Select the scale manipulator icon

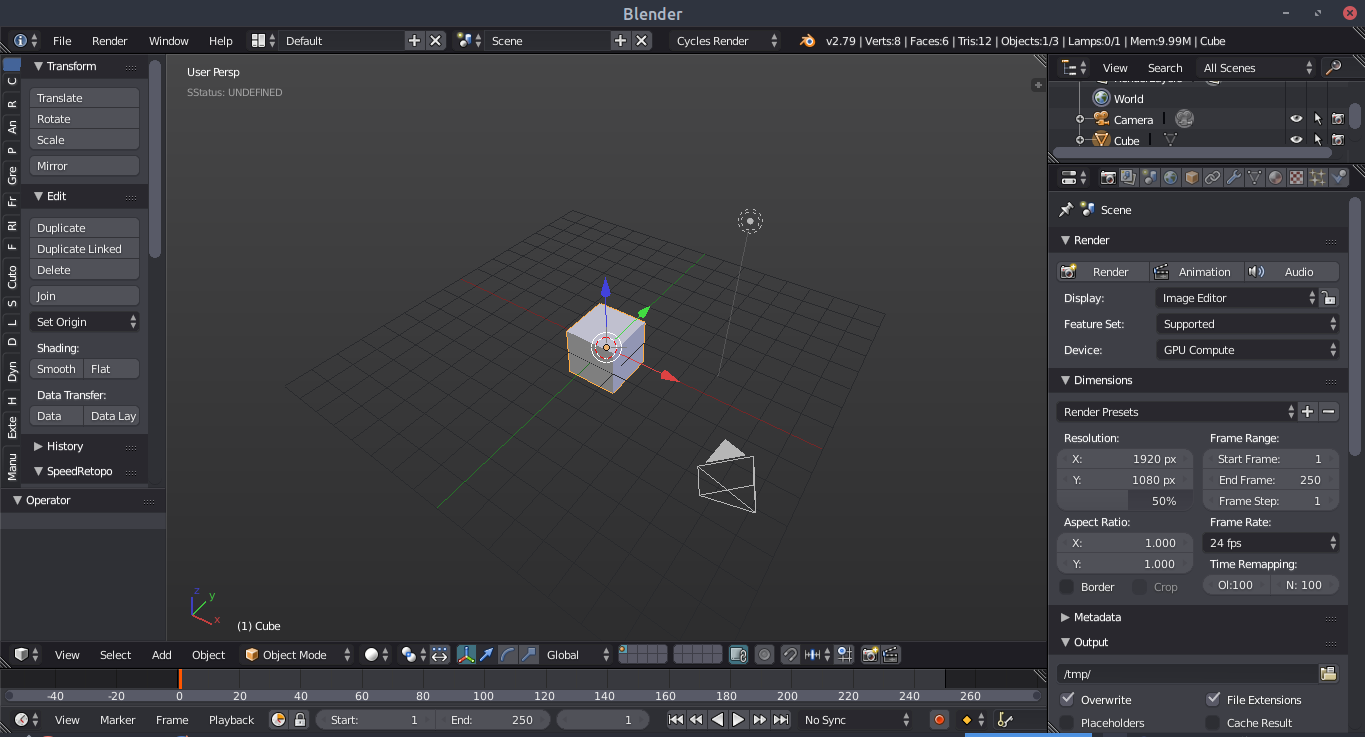pos(529,655)
